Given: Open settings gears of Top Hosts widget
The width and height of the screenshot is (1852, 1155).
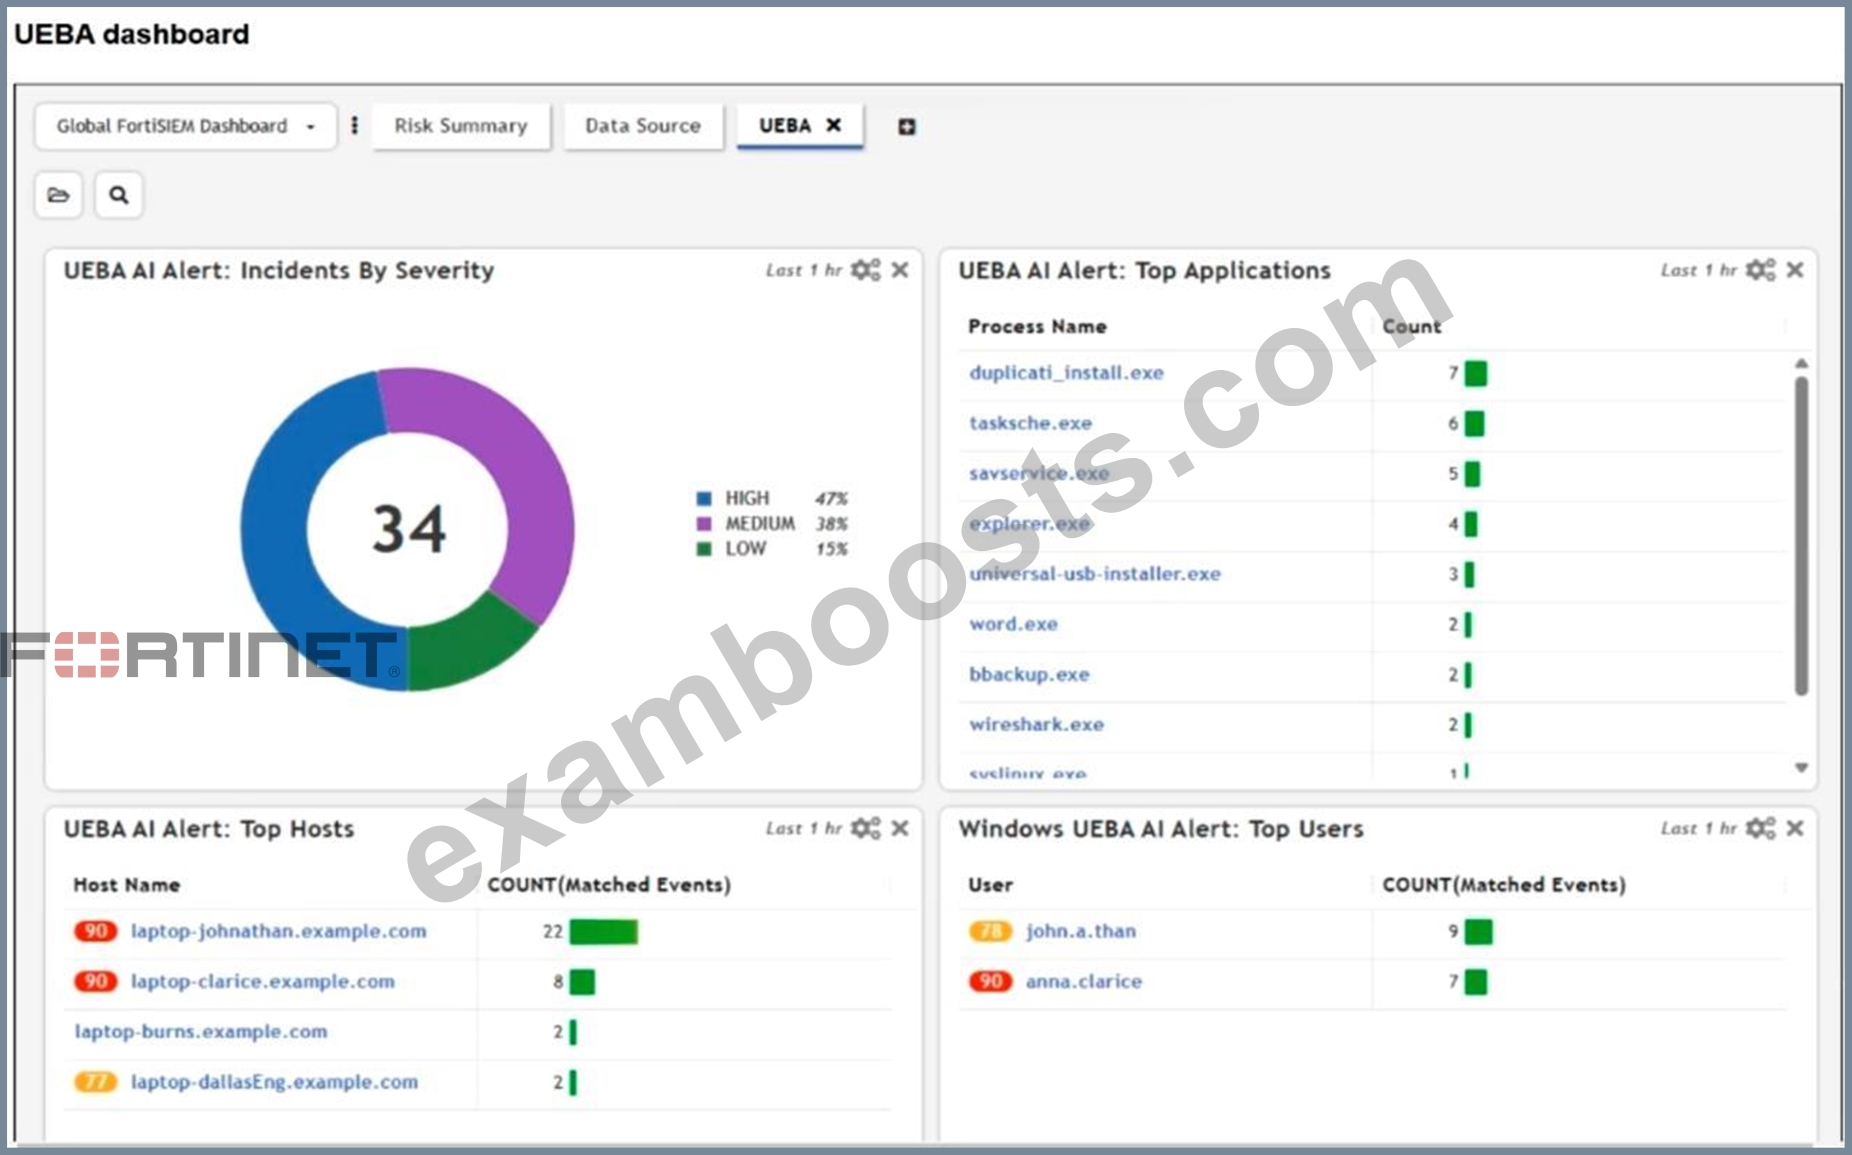Looking at the screenshot, I should pyautogui.click(x=865, y=828).
